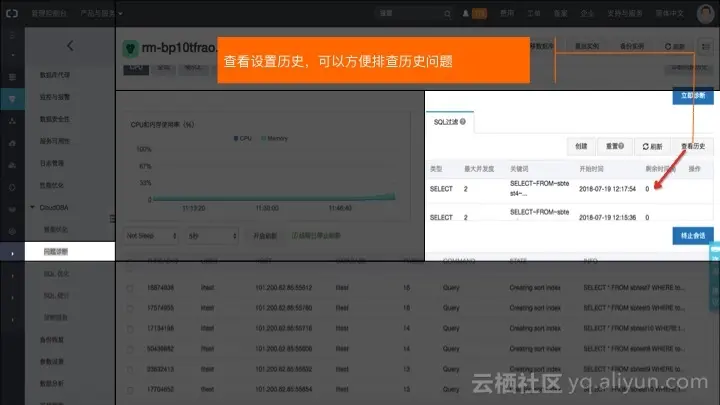Click the 最大并发度 column header
This screenshot has height=405, width=720.
pyautogui.click(x=479, y=169)
